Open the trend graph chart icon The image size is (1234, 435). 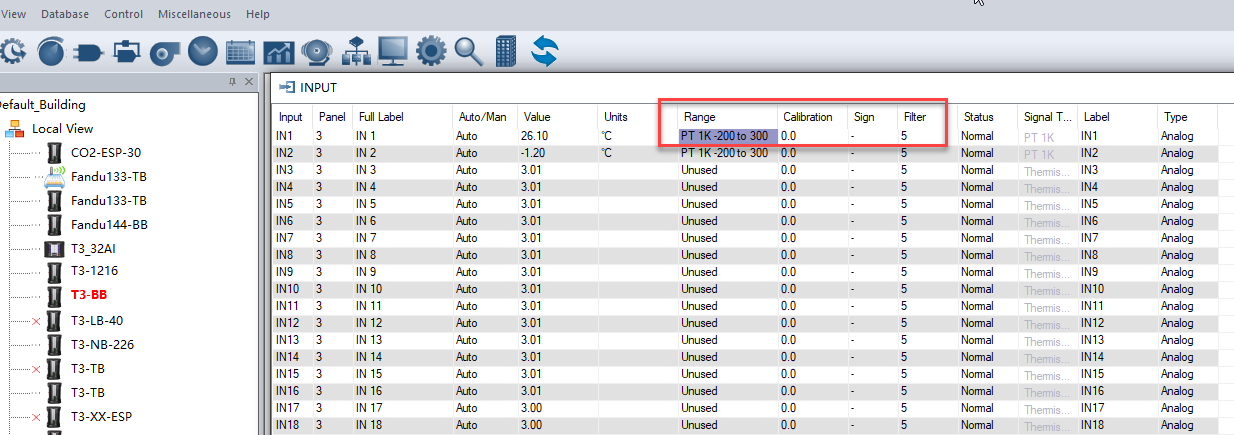pos(279,51)
